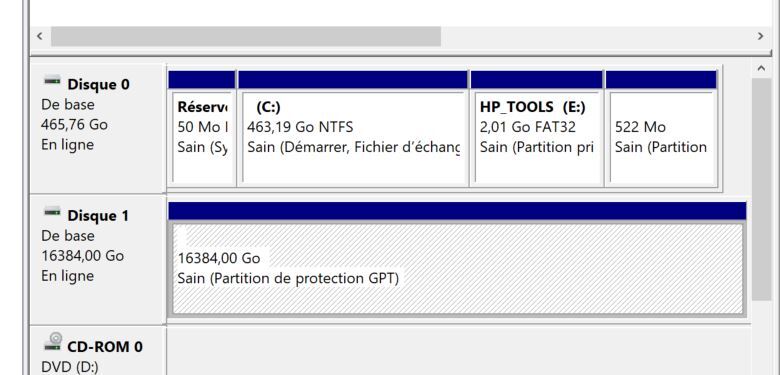Click the Disque 1 label panel
Image resolution: width=780 pixels, height=375 pixels.
click(x=98, y=259)
